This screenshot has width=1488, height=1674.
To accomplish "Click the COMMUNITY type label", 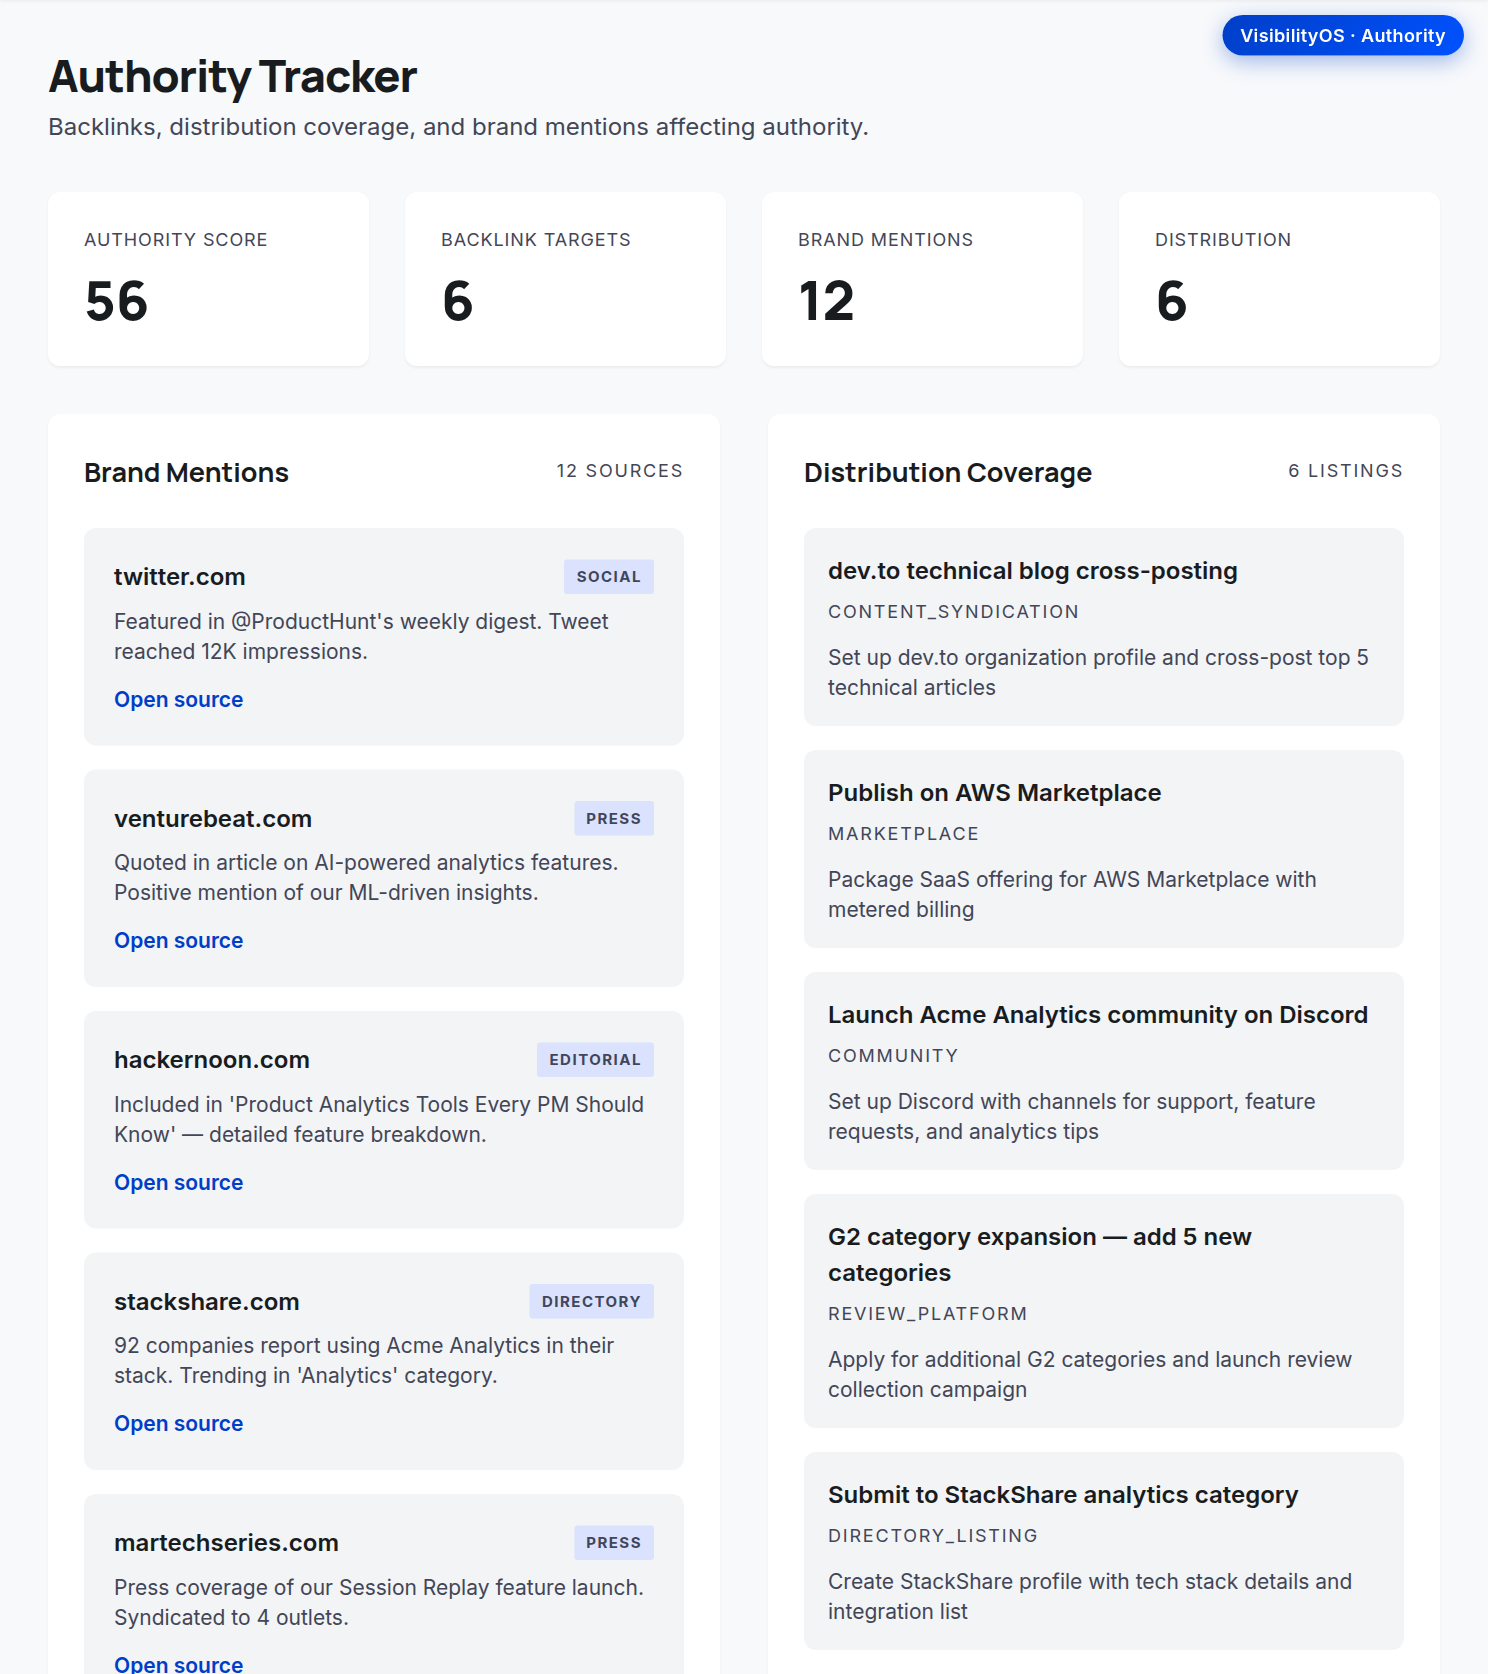I will [893, 1056].
